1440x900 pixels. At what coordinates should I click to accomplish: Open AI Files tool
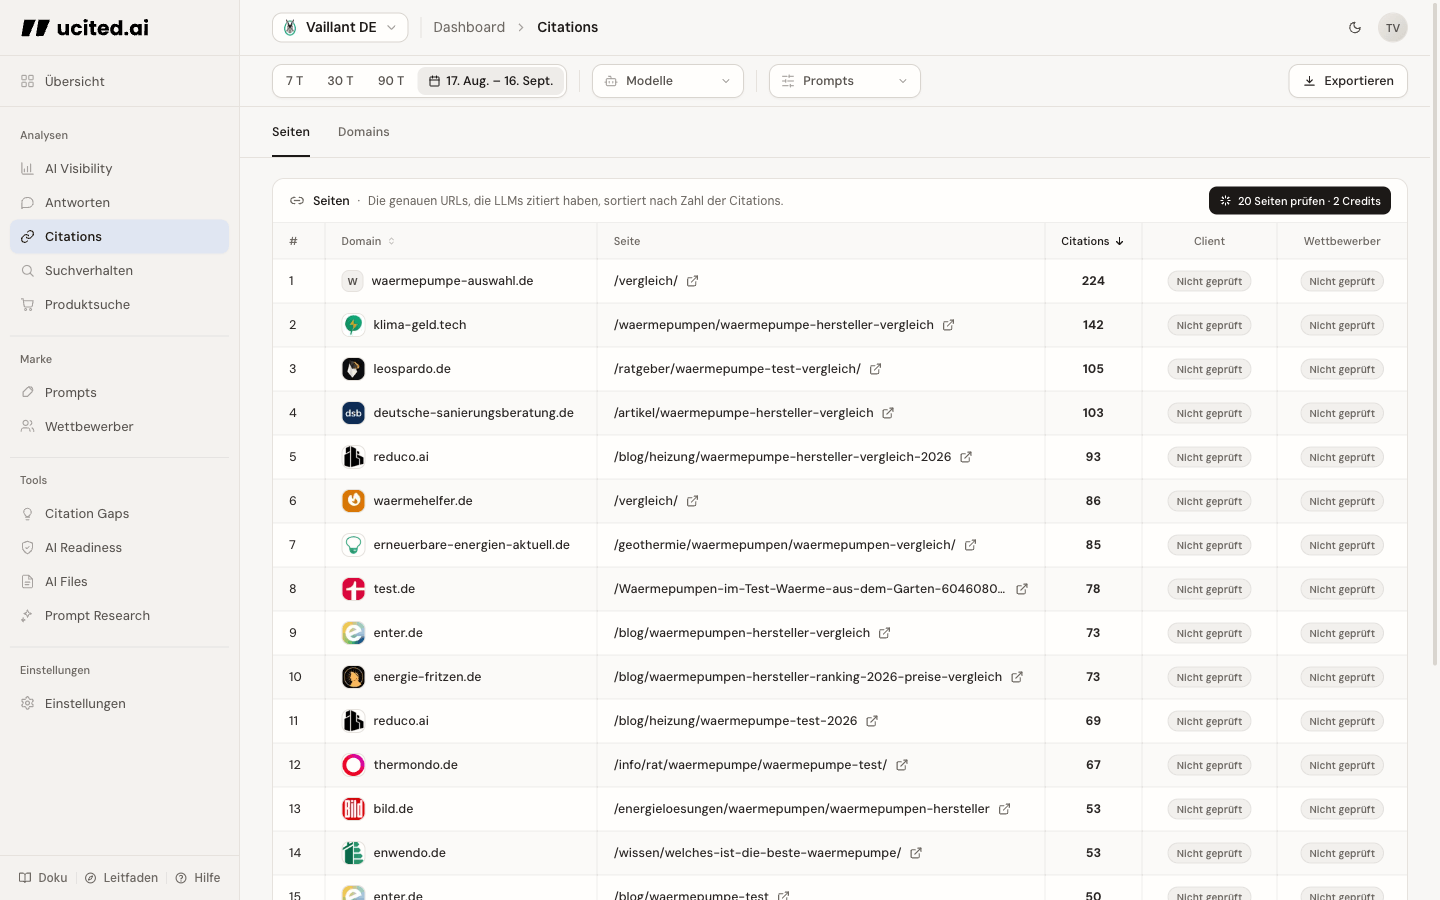(119, 582)
